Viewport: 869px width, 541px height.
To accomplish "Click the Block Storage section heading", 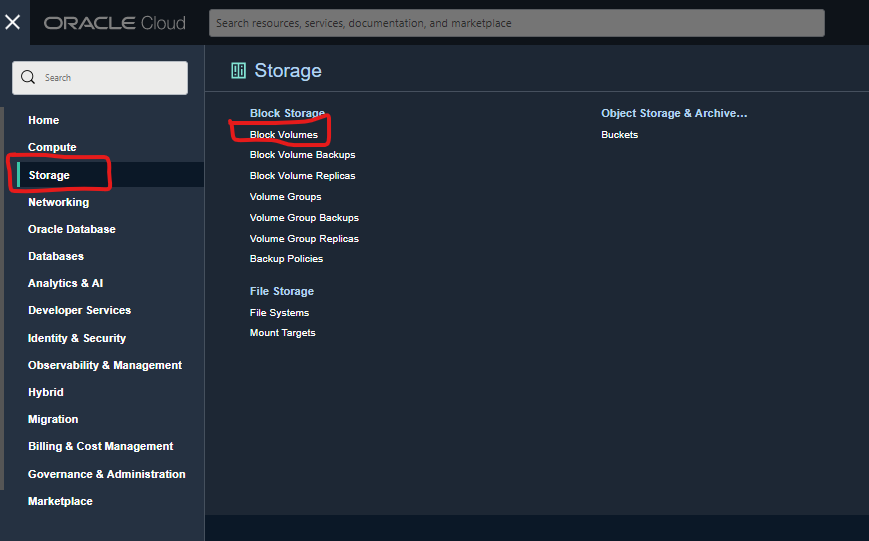I will click(x=287, y=113).
